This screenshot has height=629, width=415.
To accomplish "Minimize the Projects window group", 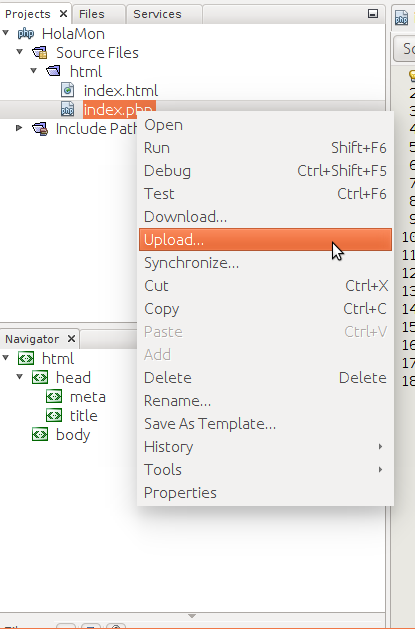I will tap(373, 14).
